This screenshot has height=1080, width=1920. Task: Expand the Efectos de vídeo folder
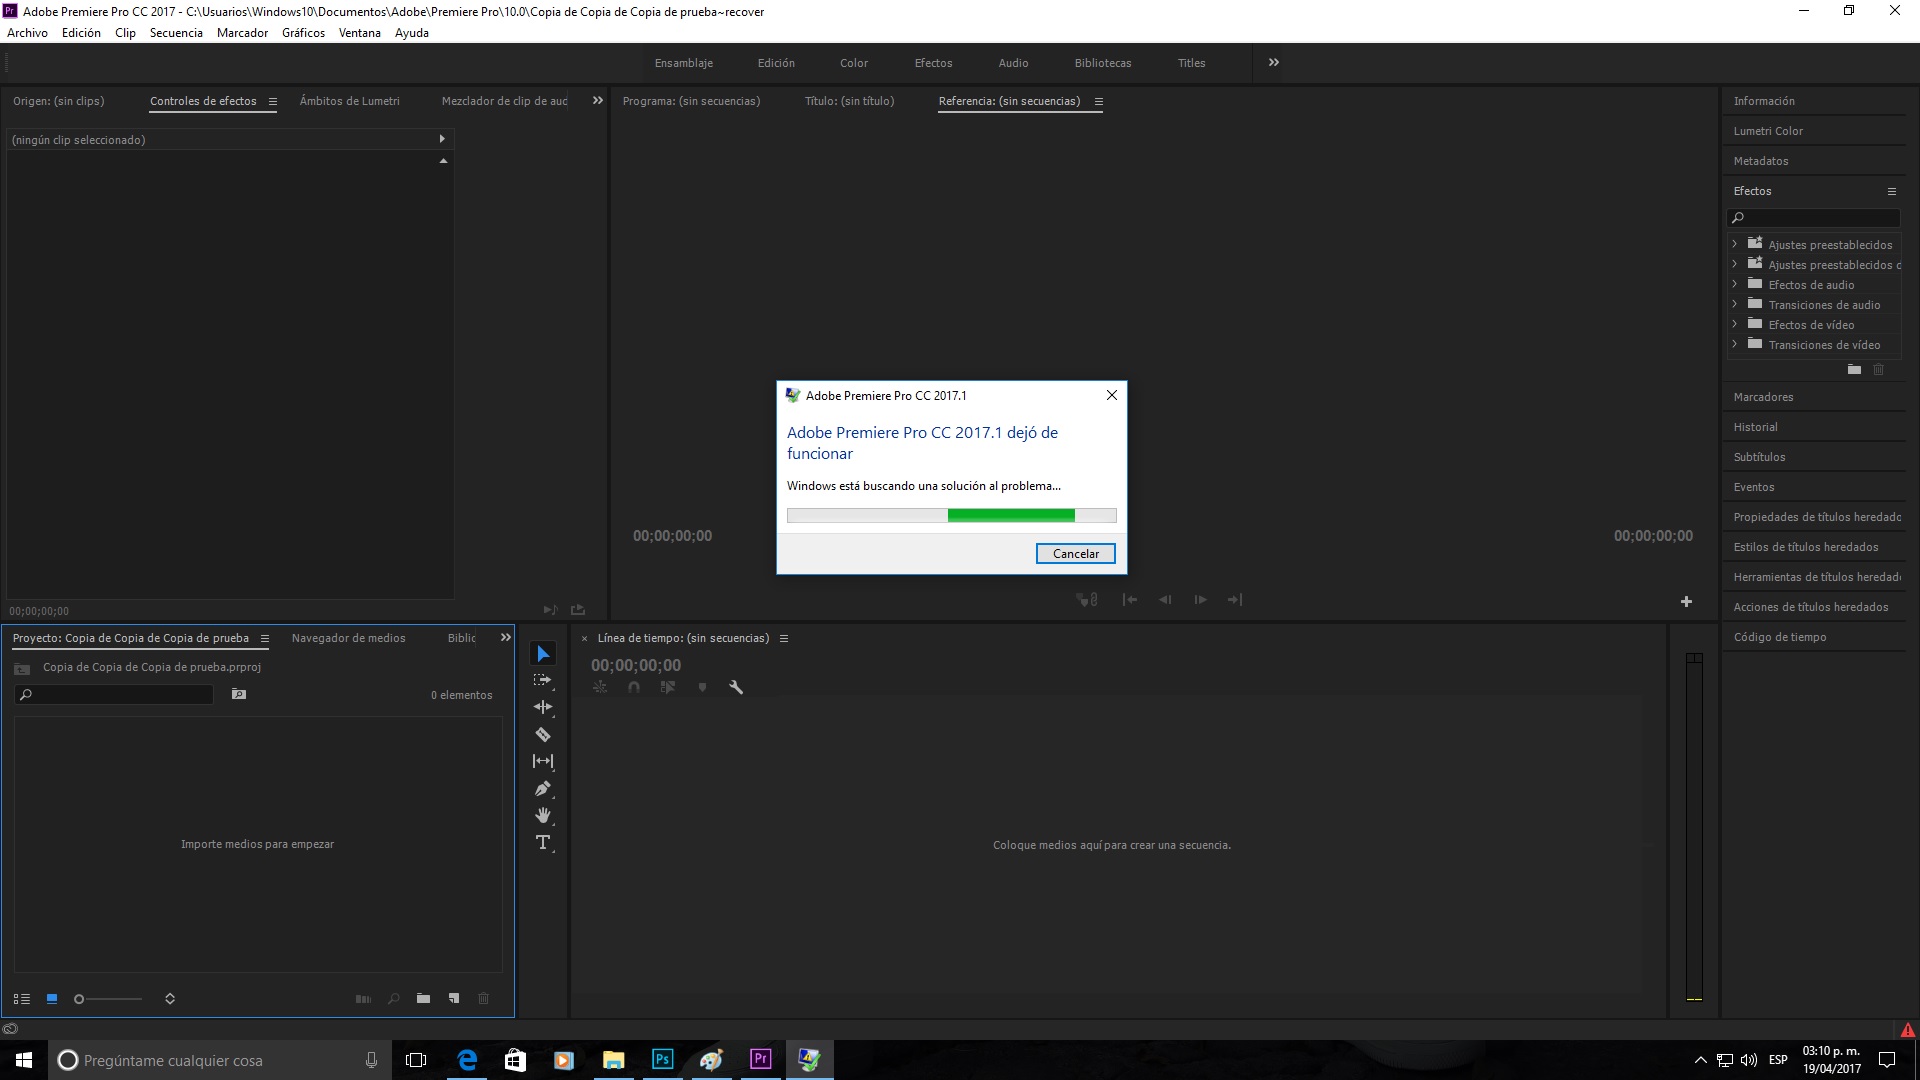[1735, 325]
